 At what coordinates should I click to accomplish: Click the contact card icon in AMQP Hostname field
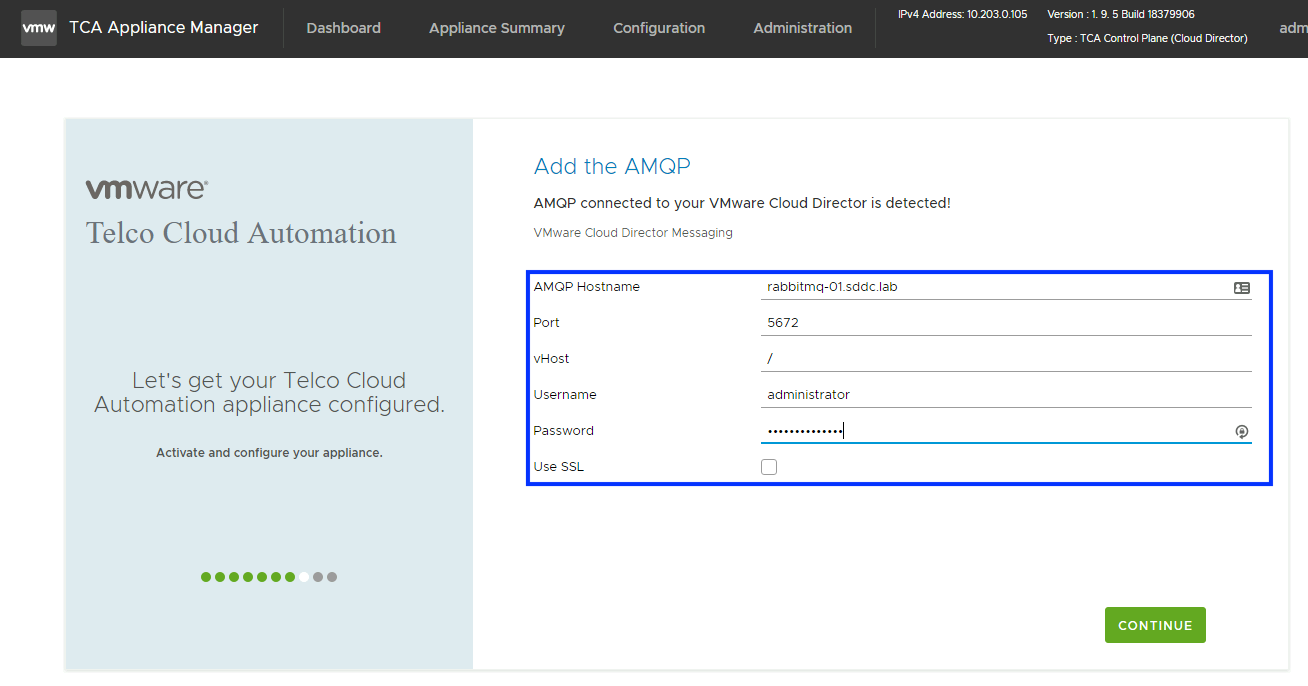click(x=1241, y=288)
